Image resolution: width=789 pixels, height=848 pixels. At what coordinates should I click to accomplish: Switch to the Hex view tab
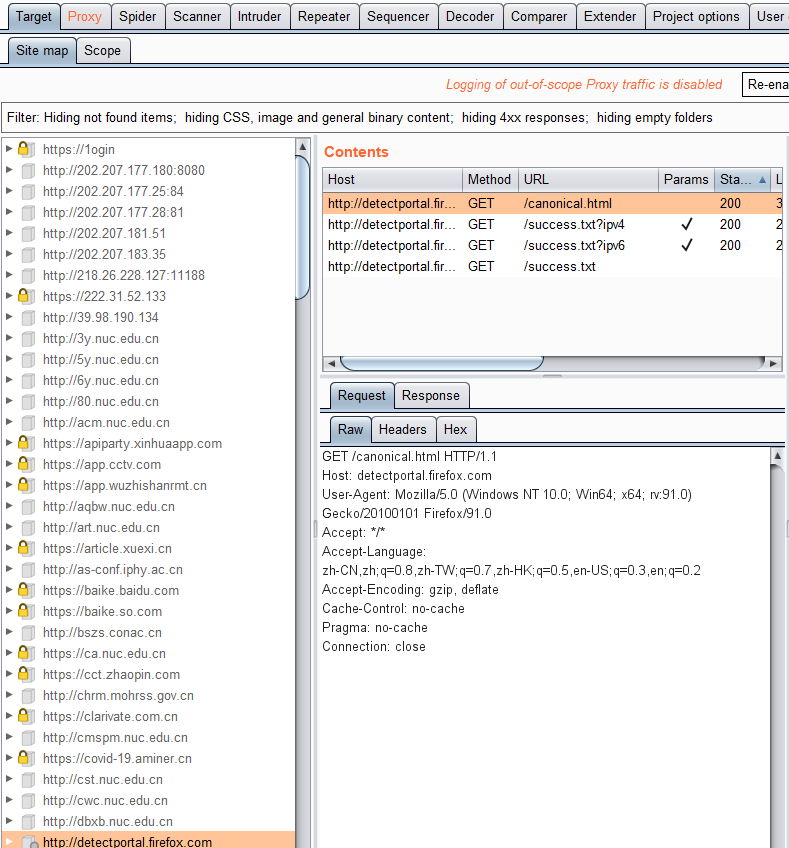(x=455, y=430)
